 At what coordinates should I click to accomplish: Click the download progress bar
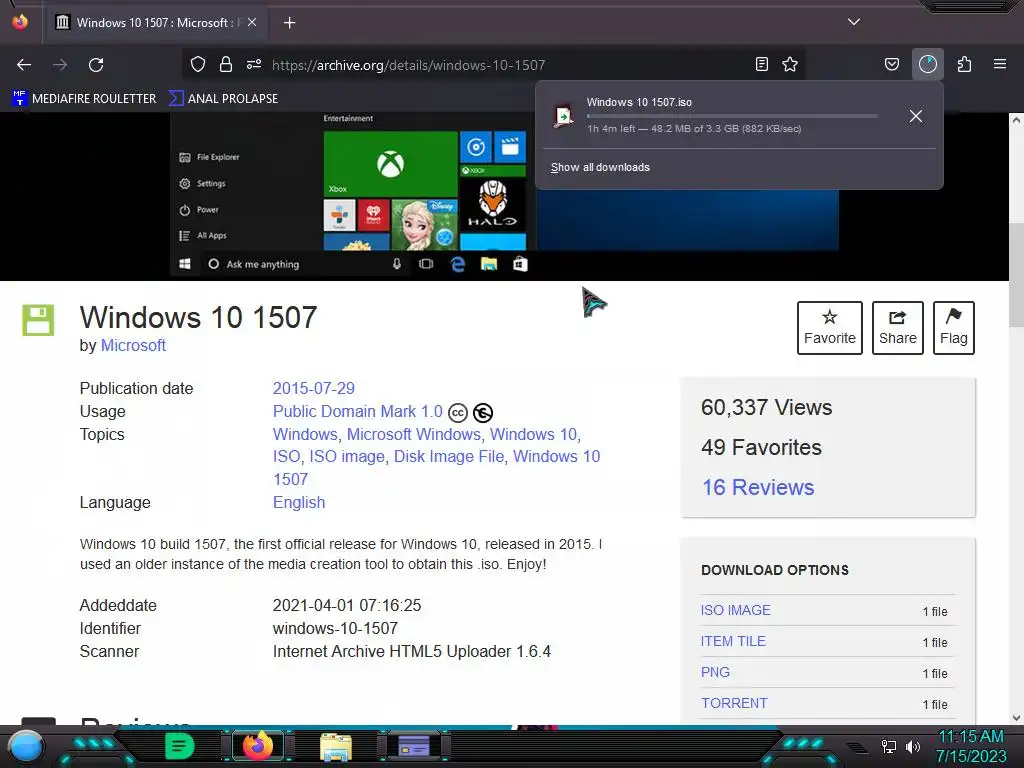point(731,116)
